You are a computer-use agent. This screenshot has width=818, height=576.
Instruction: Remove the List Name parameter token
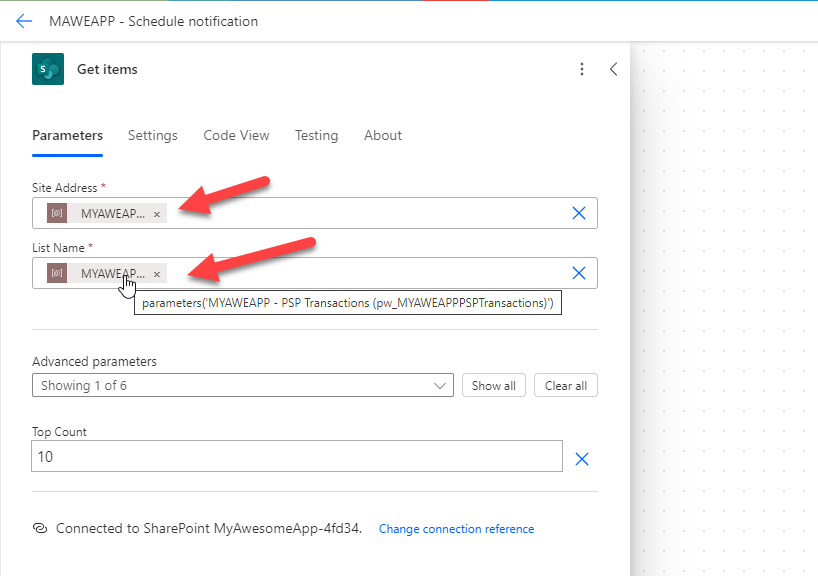point(157,274)
